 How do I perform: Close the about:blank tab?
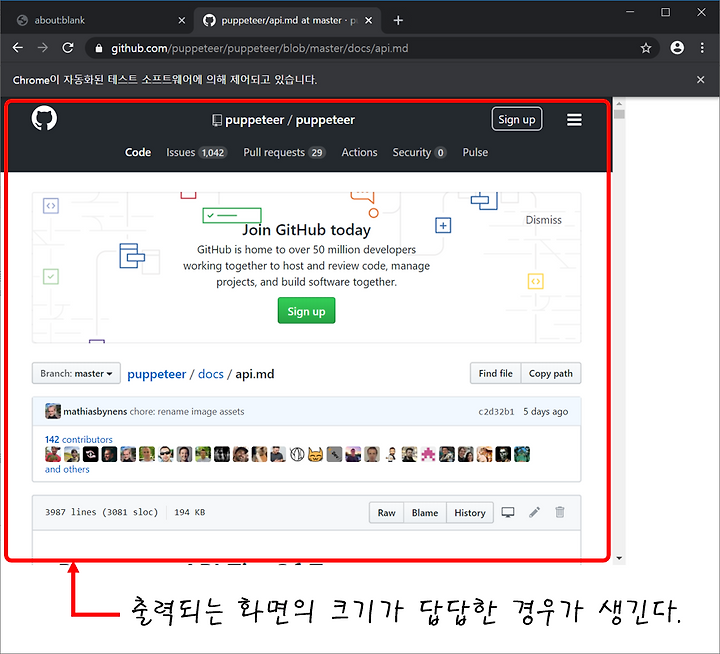tap(182, 20)
